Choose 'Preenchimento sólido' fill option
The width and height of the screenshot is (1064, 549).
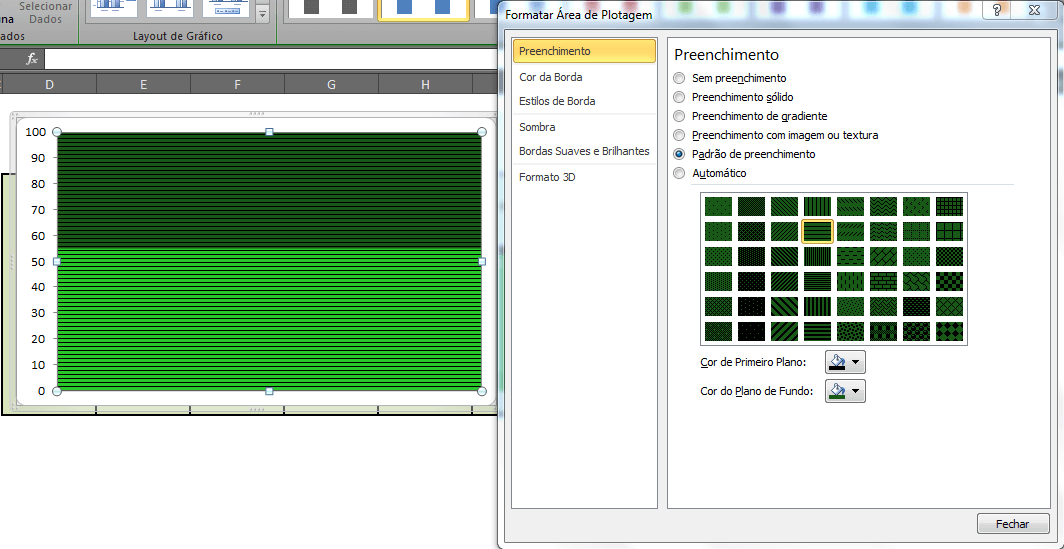pyautogui.click(x=680, y=97)
